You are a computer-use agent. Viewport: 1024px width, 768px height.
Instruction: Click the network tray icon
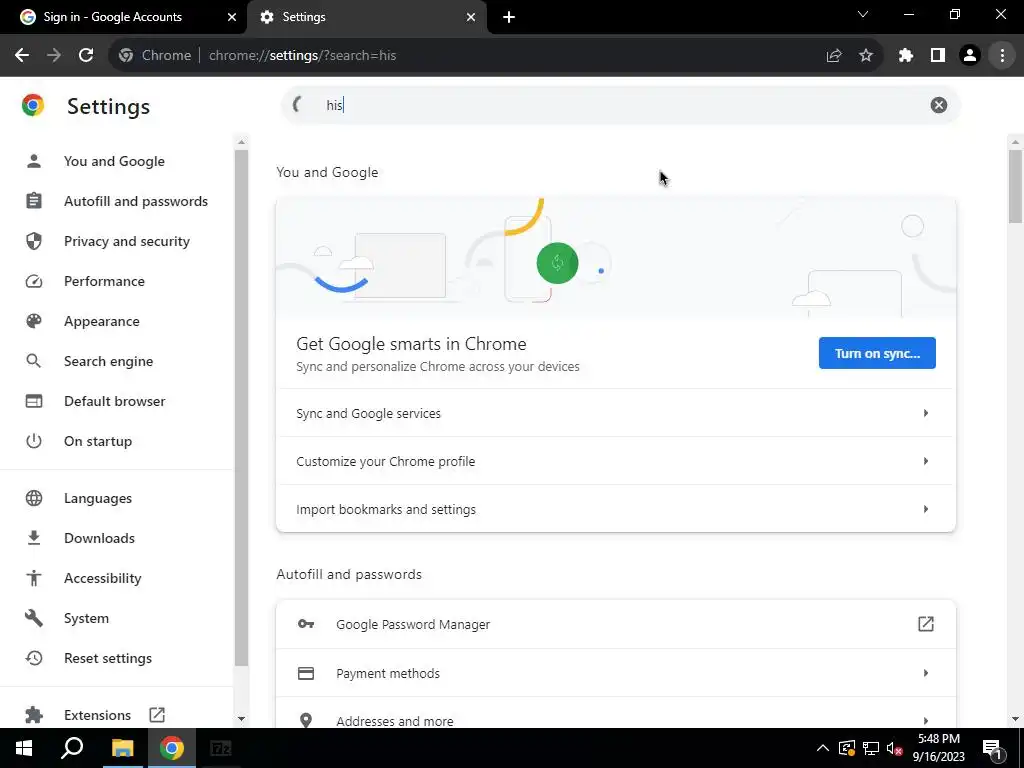point(871,748)
